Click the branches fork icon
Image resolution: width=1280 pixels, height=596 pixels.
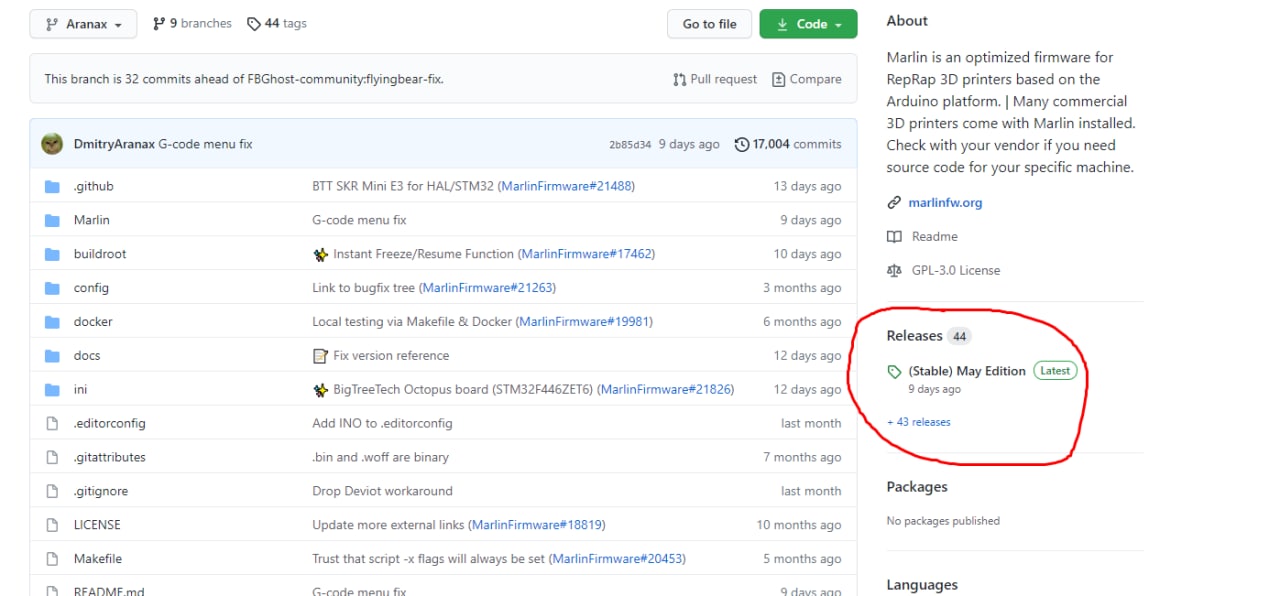click(x=158, y=23)
